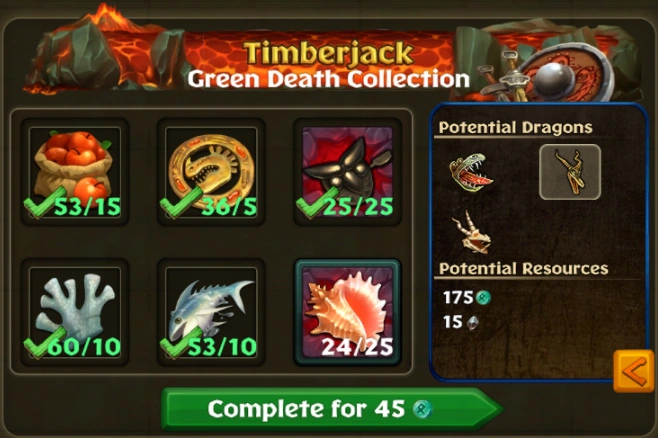Screen dimensions: 658x438
Task: Collapse panel with the orange arrow button
Action: coord(634,371)
